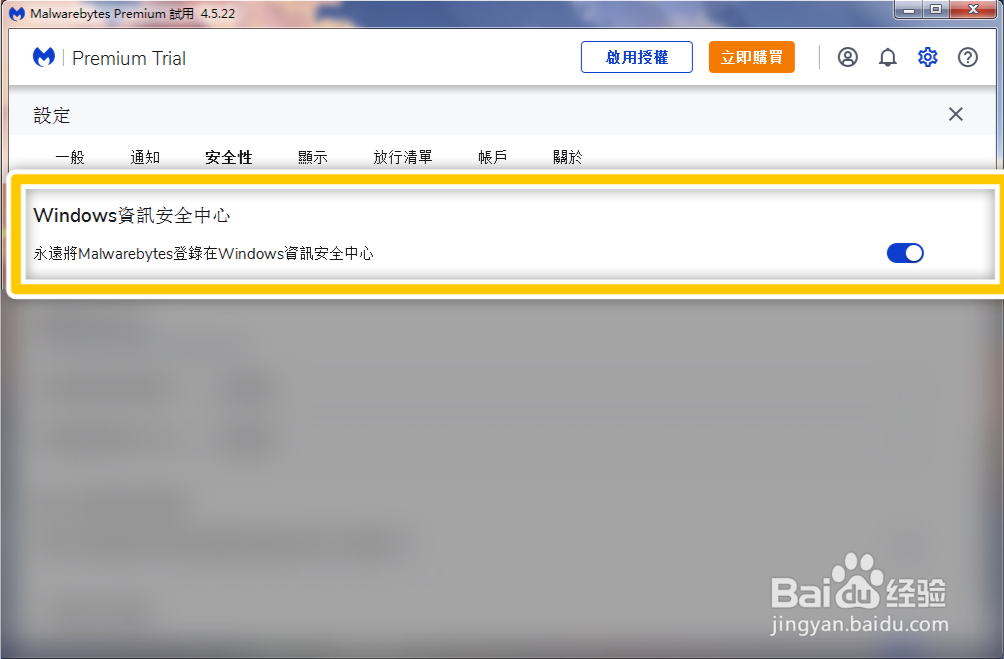Open the notifications bell
Image resolution: width=1004 pixels, height=659 pixels.
point(887,58)
